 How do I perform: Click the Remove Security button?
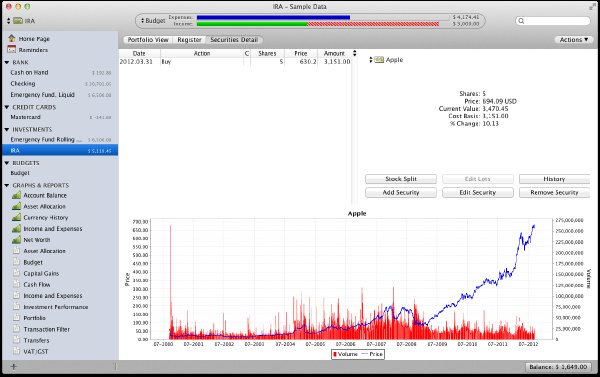554,193
